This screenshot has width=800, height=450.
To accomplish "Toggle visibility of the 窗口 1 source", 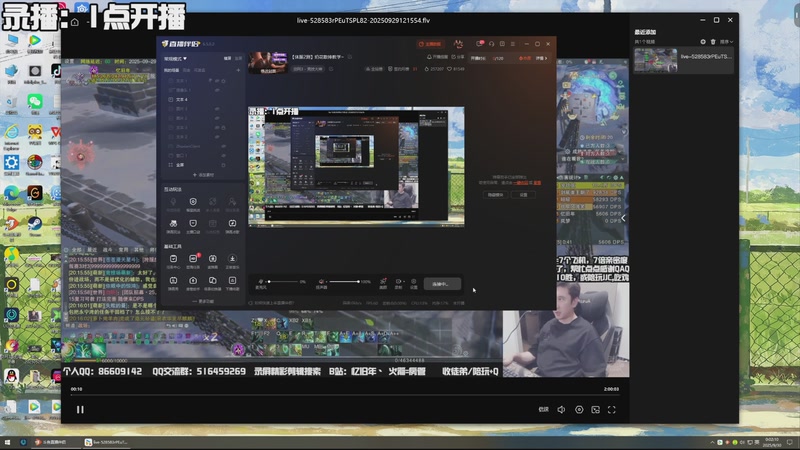I will tap(223, 156).
